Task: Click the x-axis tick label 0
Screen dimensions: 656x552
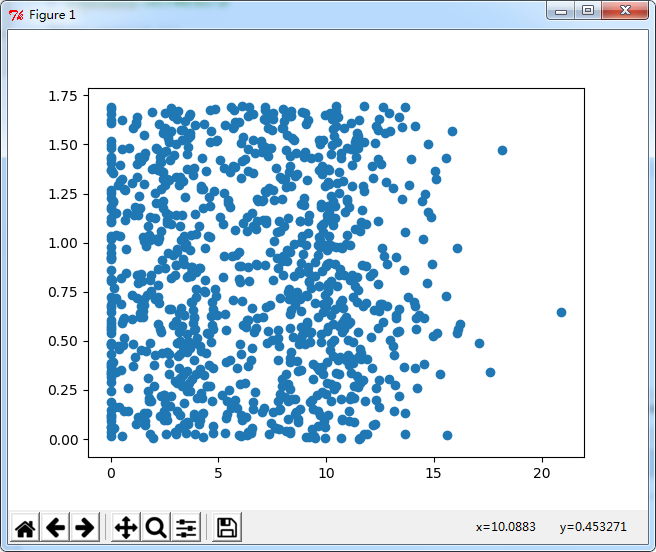Action: click(x=111, y=473)
